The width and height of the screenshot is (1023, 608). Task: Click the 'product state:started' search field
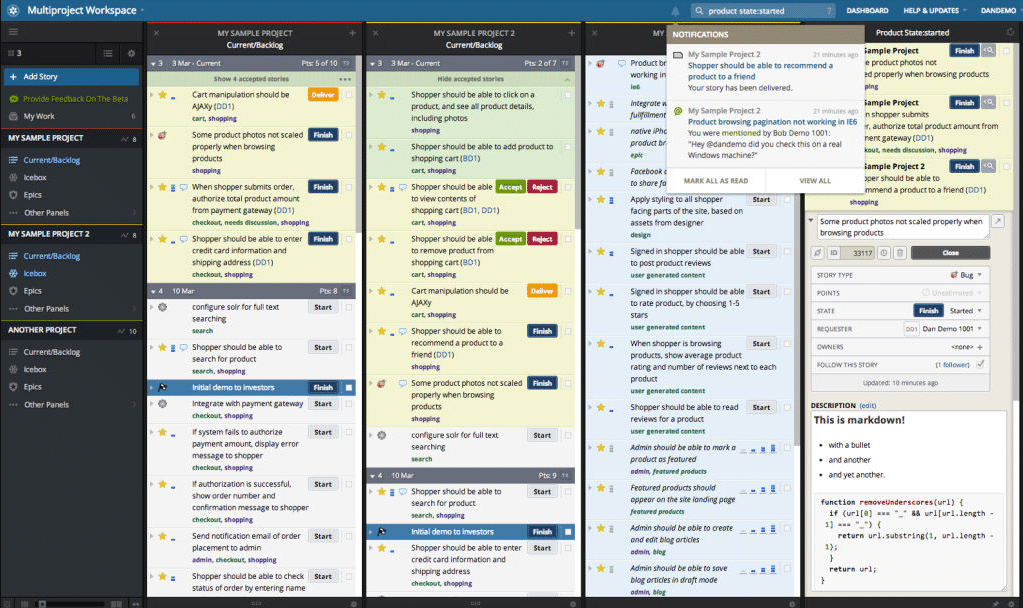click(x=760, y=10)
